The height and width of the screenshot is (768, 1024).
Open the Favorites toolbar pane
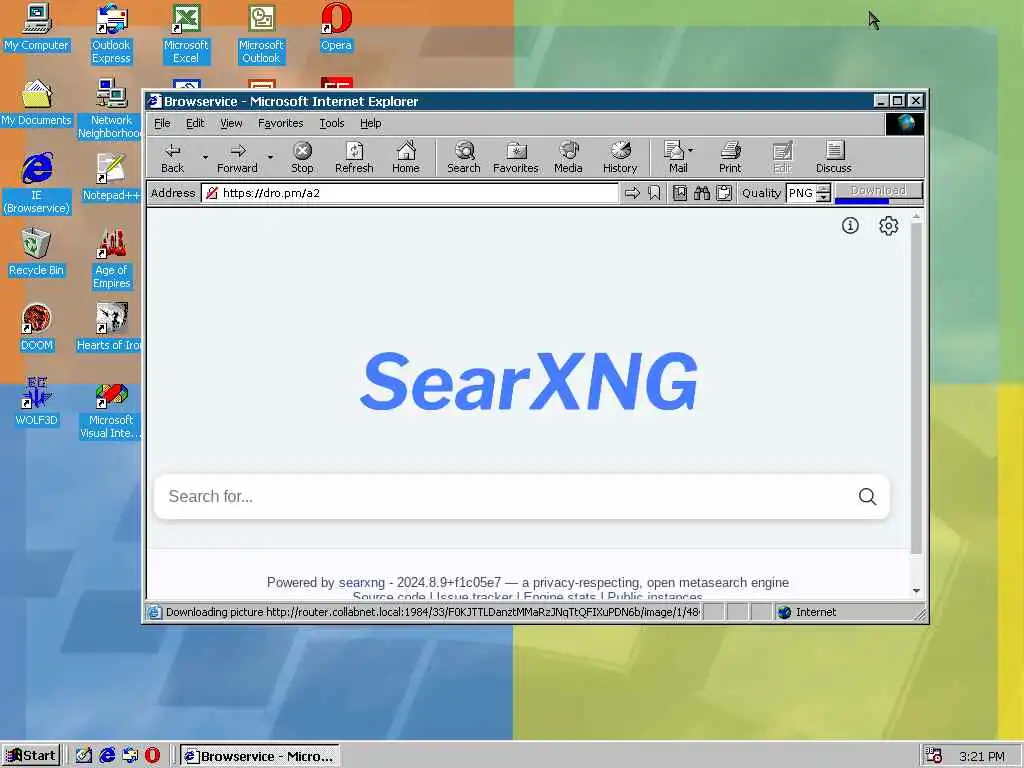(515, 158)
